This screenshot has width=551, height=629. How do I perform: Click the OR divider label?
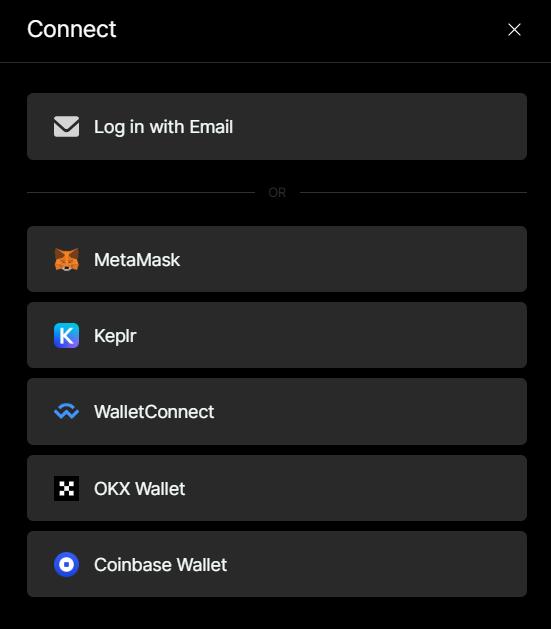click(x=277, y=193)
